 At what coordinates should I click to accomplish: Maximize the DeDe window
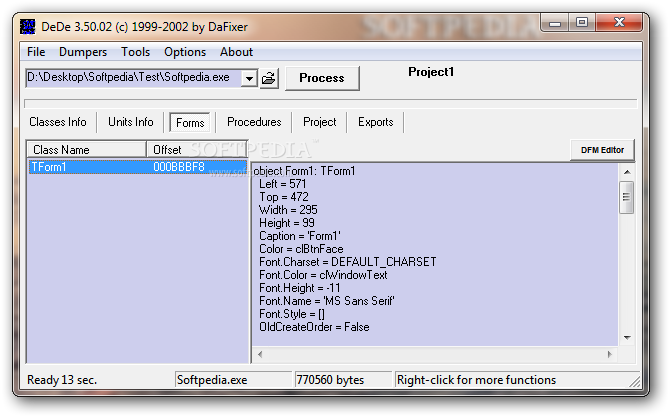(582, 23)
